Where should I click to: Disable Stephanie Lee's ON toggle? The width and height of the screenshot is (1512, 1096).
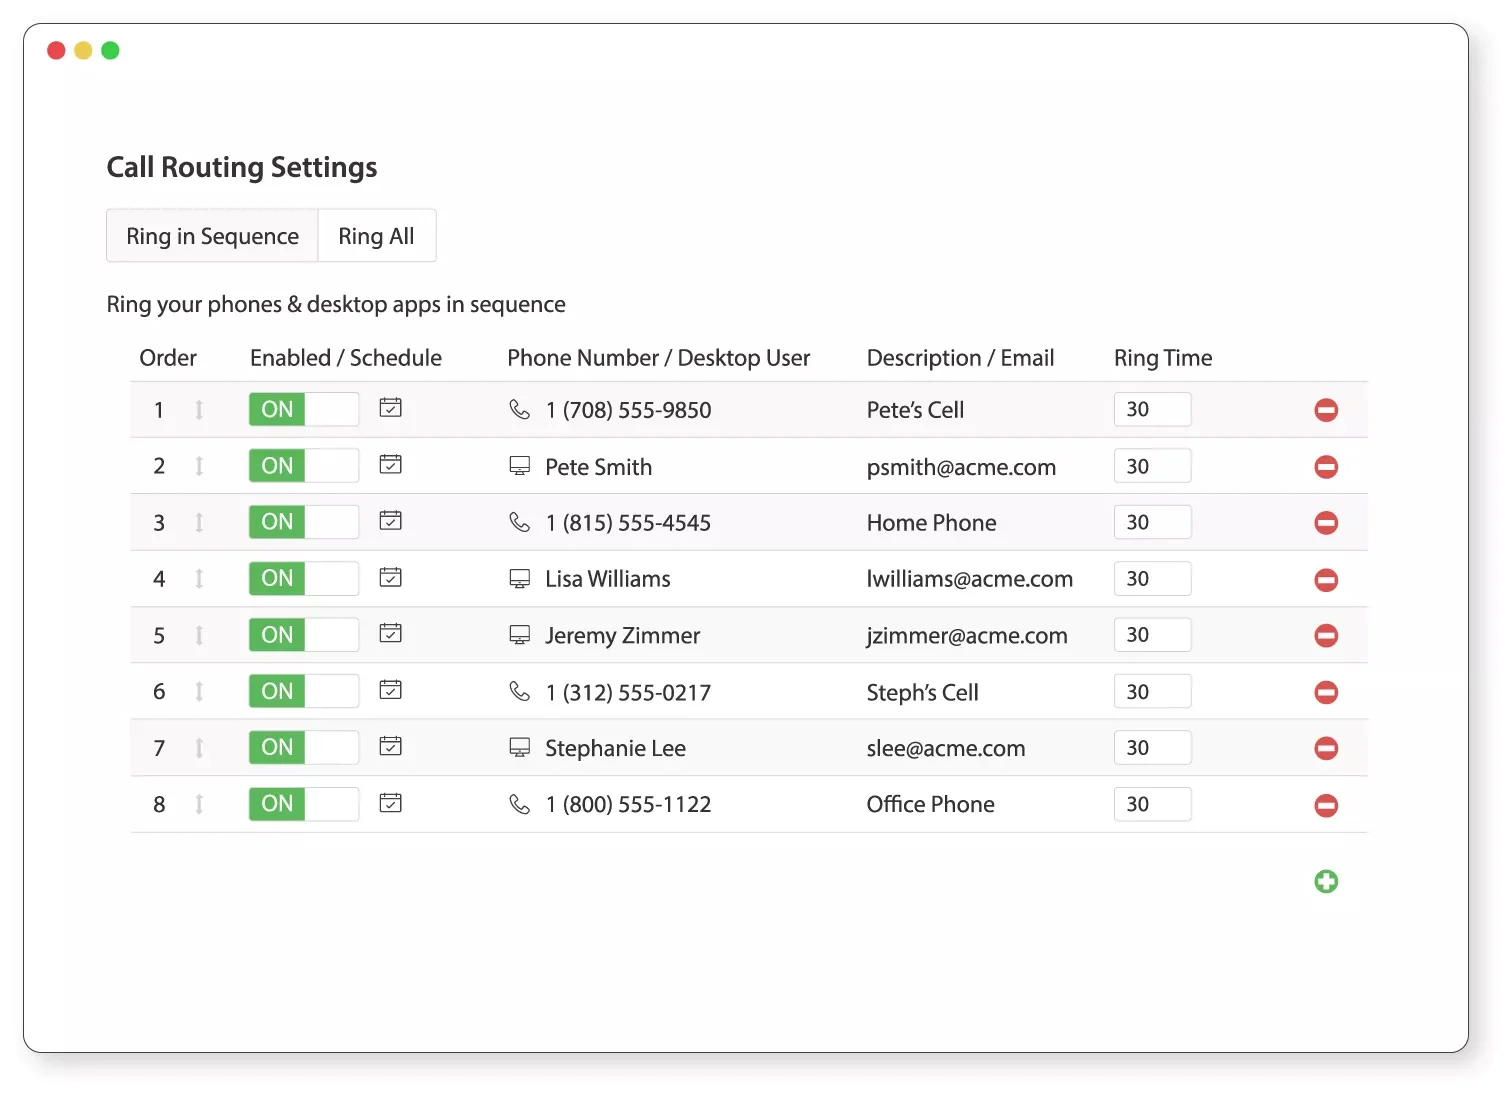pyautogui.click(x=304, y=747)
